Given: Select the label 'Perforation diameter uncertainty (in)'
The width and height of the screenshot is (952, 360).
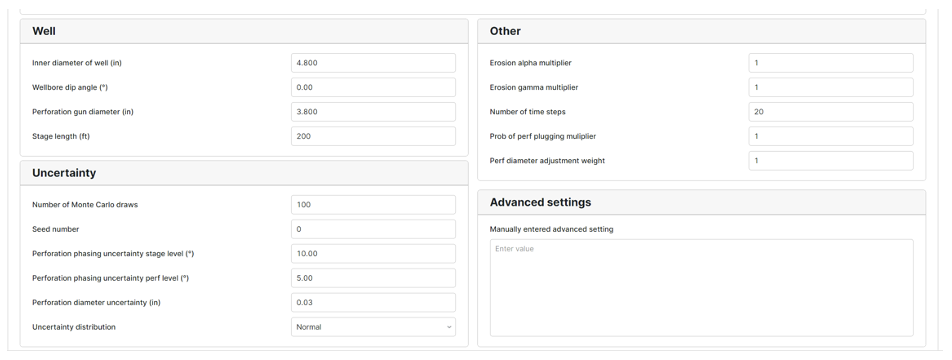Looking at the screenshot, I should (96, 302).
